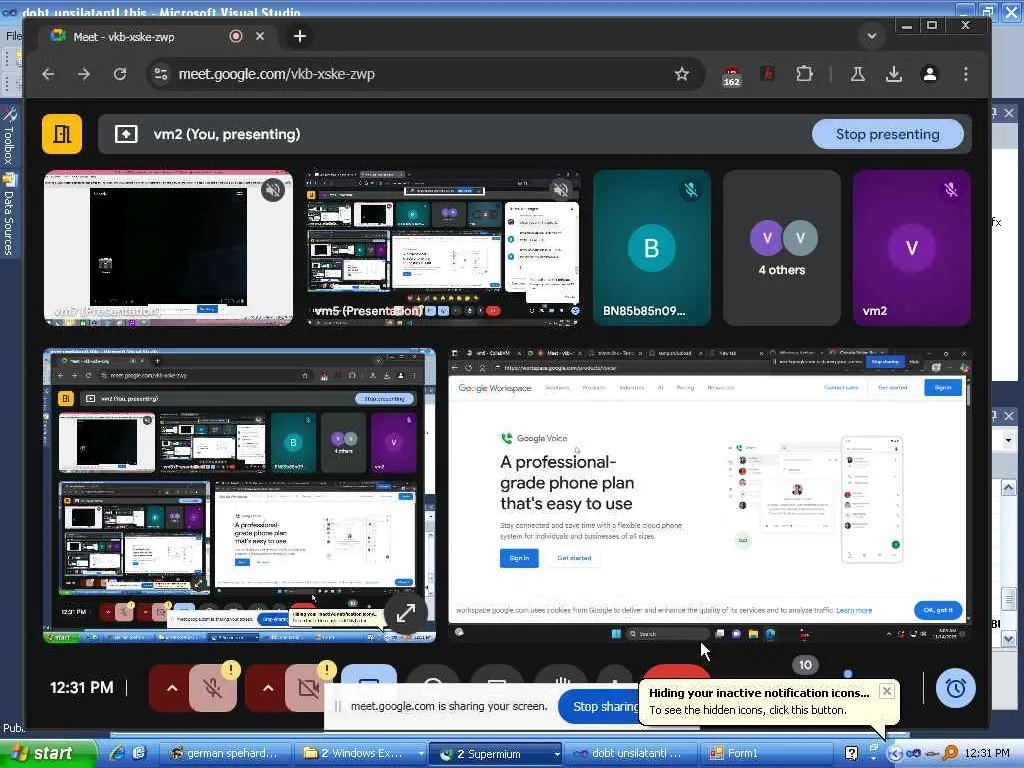
Task: Click the presenting screen icon beside vm2
Action: 126,135
